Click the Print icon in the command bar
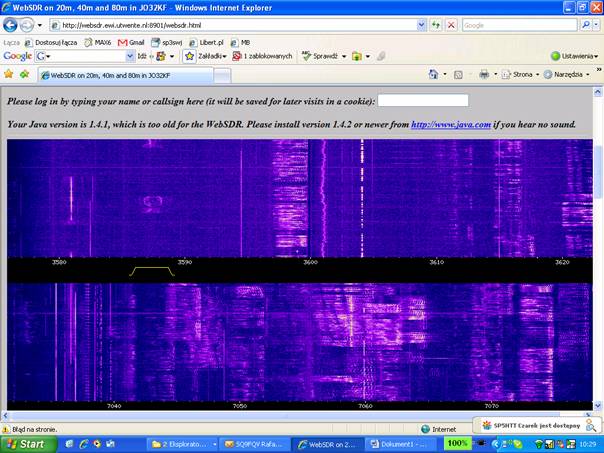The image size is (604, 453). [484, 74]
